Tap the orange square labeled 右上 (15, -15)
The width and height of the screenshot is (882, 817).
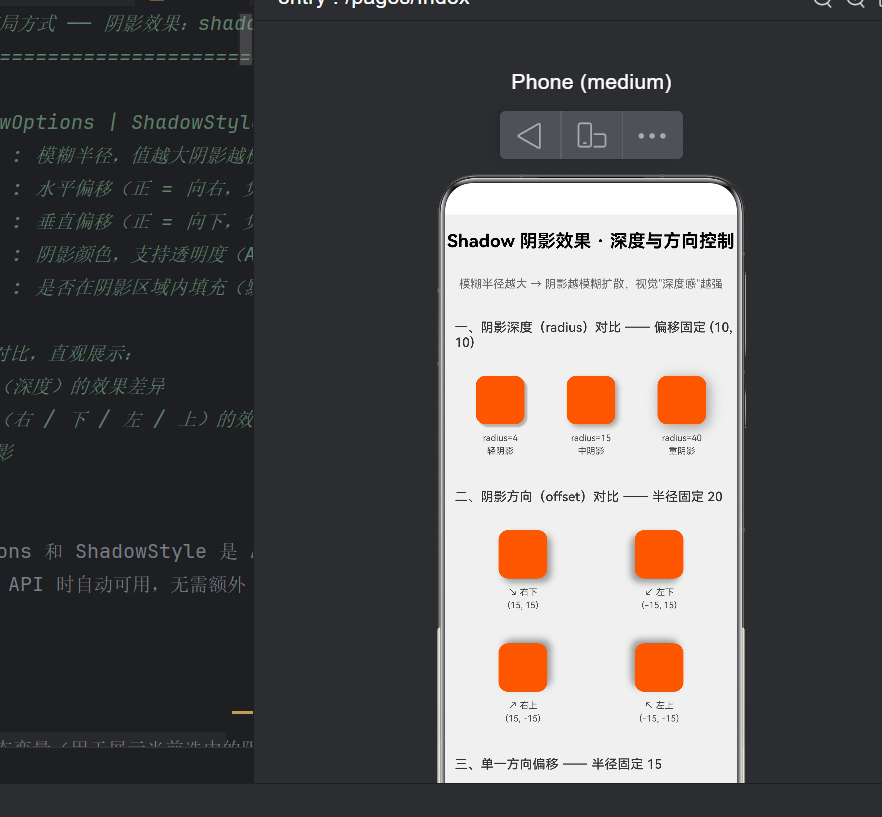click(x=523, y=667)
